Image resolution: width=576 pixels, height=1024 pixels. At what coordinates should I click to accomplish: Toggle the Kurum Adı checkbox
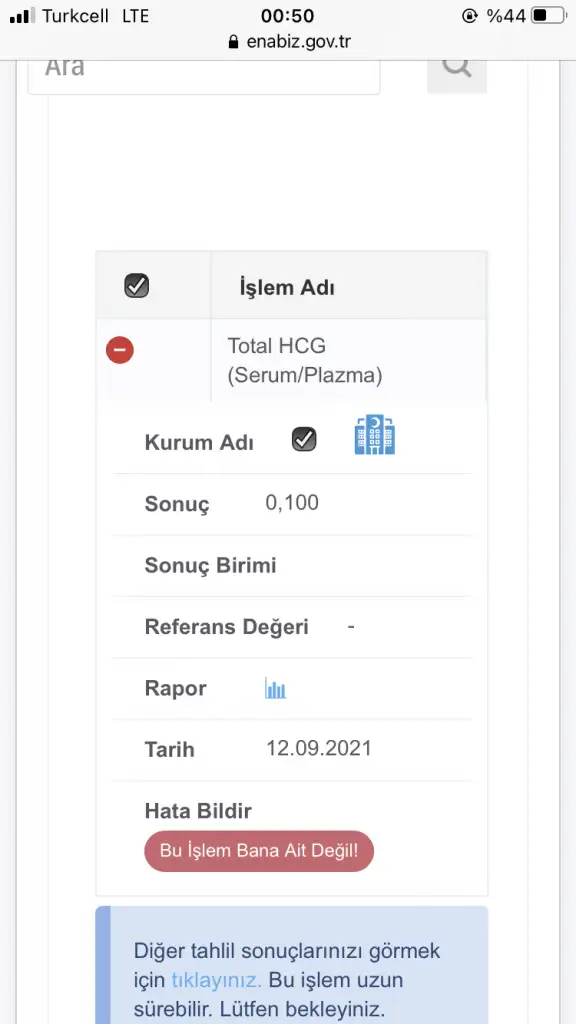click(304, 440)
